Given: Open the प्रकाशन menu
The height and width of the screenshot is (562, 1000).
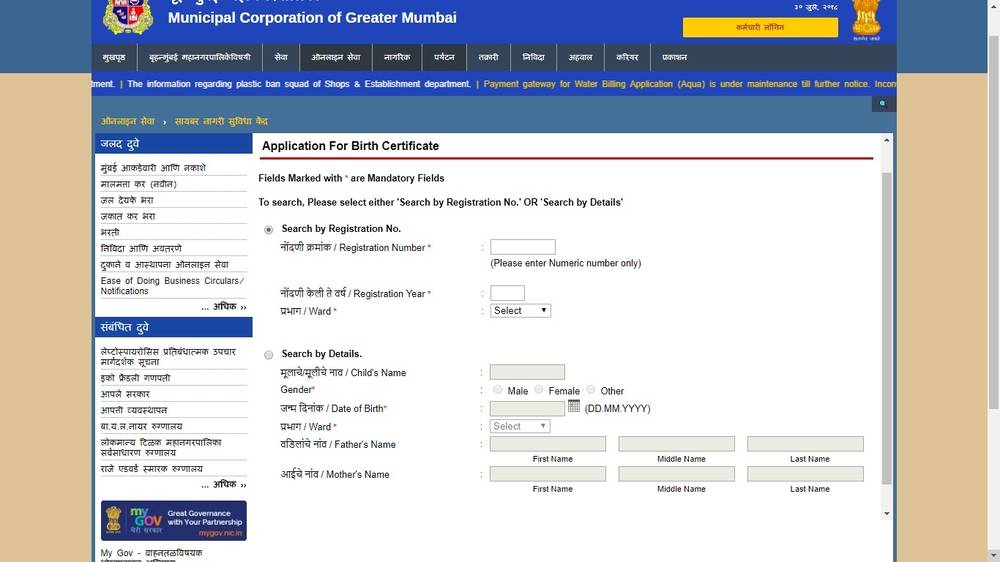Looking at the screenshot, I should [674, 57].
